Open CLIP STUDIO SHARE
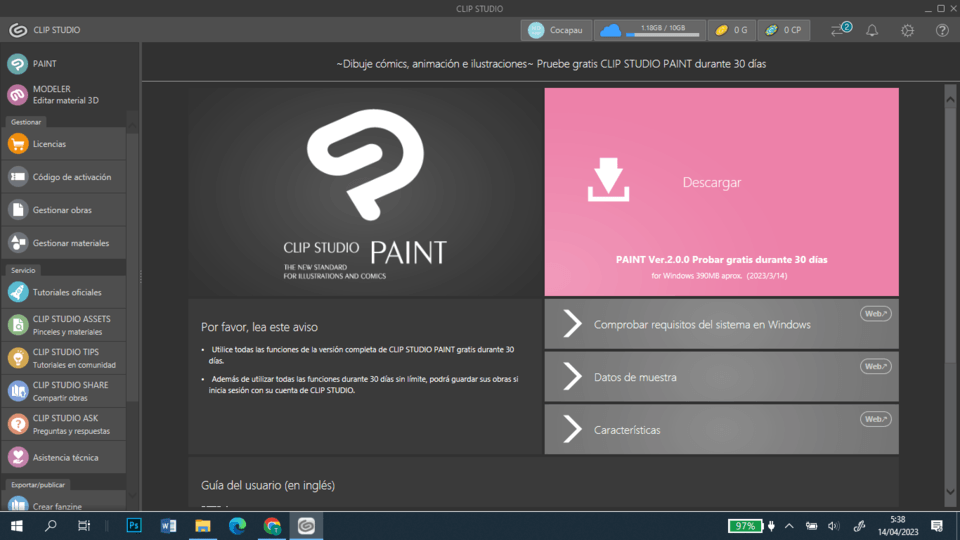The image size is (960, 540). tap(64, 391)
